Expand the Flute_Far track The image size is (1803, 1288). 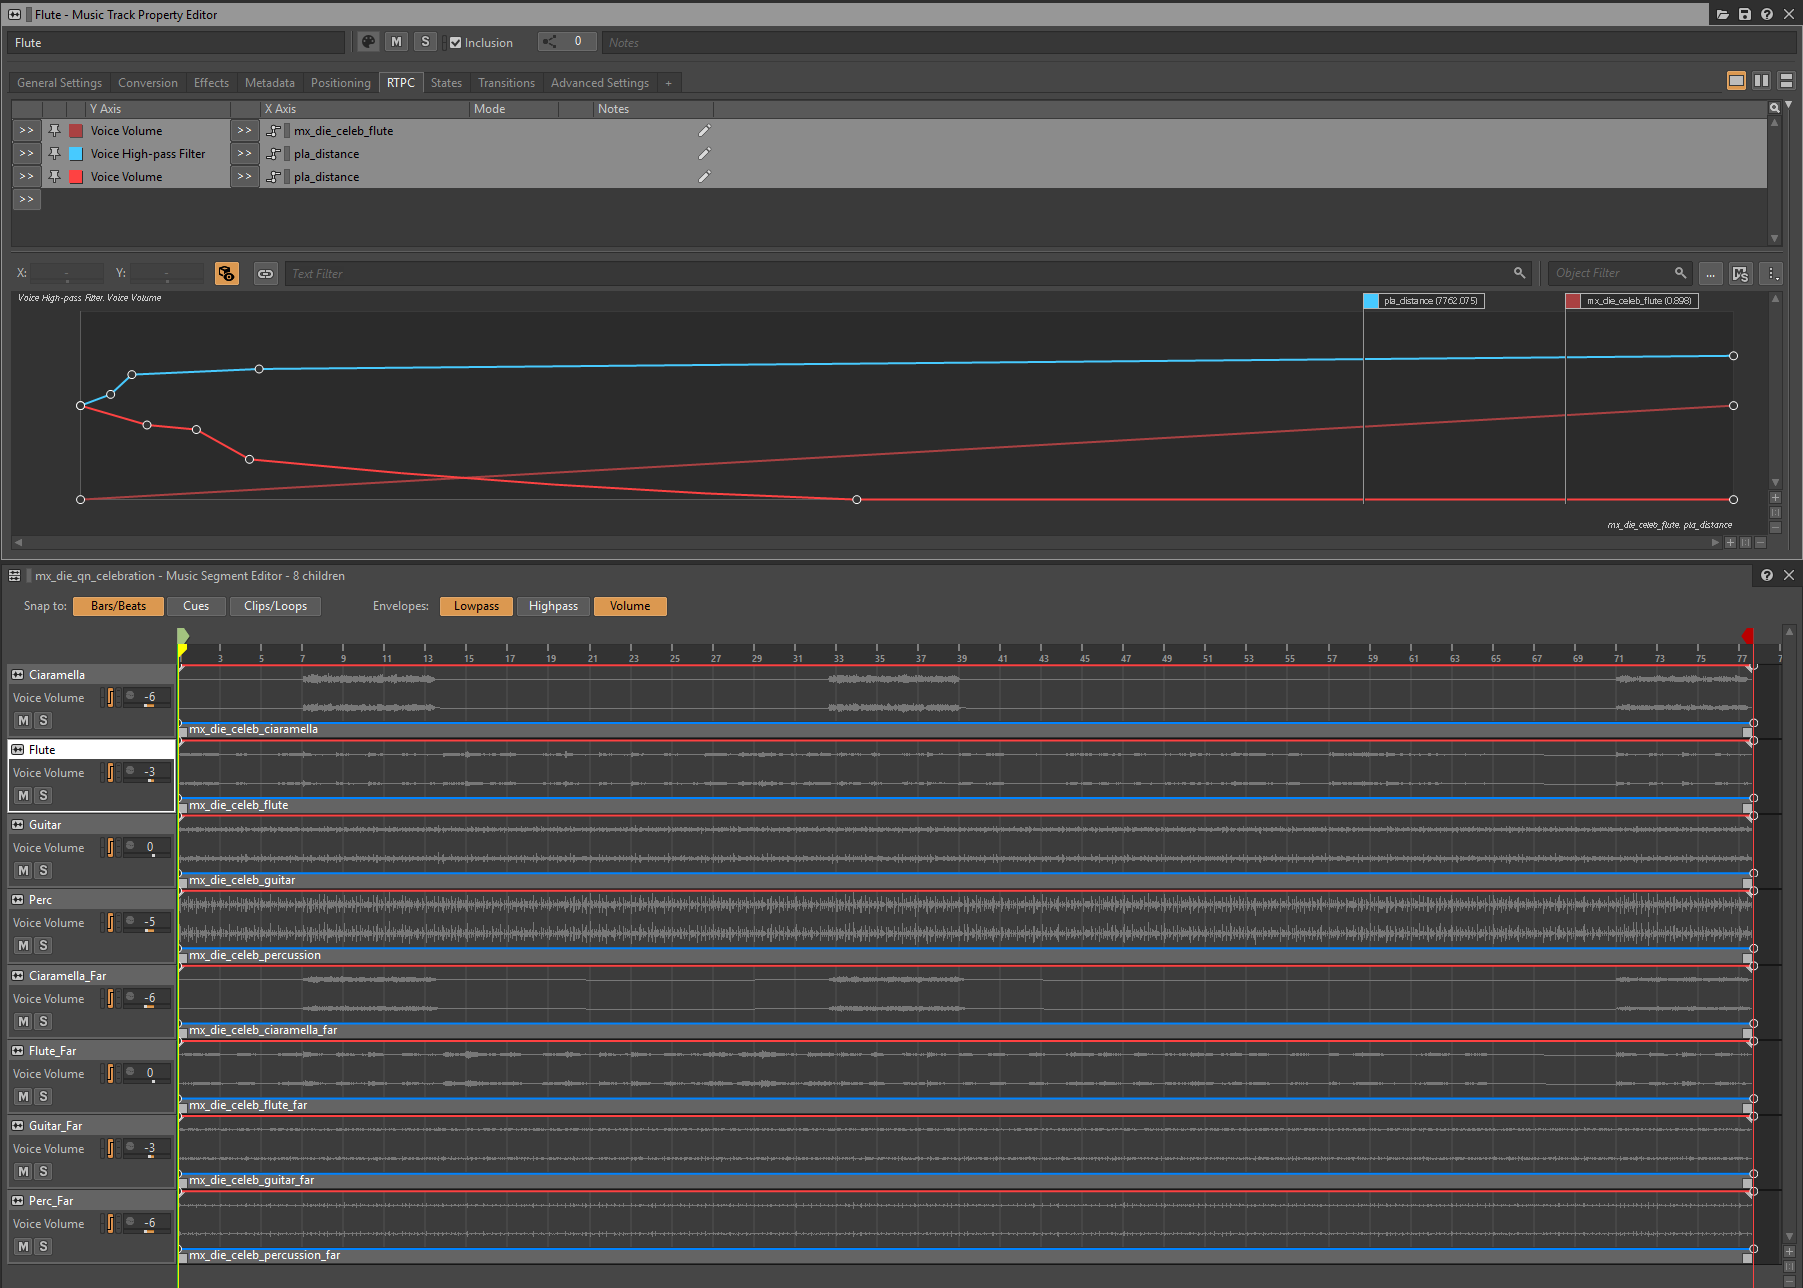pyautogui.click(x=18, y=1051)
